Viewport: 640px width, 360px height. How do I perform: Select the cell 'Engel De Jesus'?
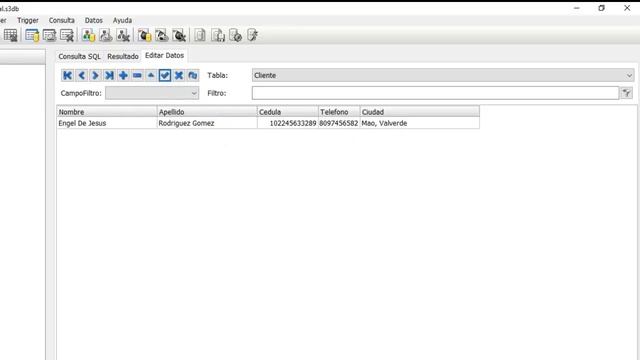click(107, 123)
